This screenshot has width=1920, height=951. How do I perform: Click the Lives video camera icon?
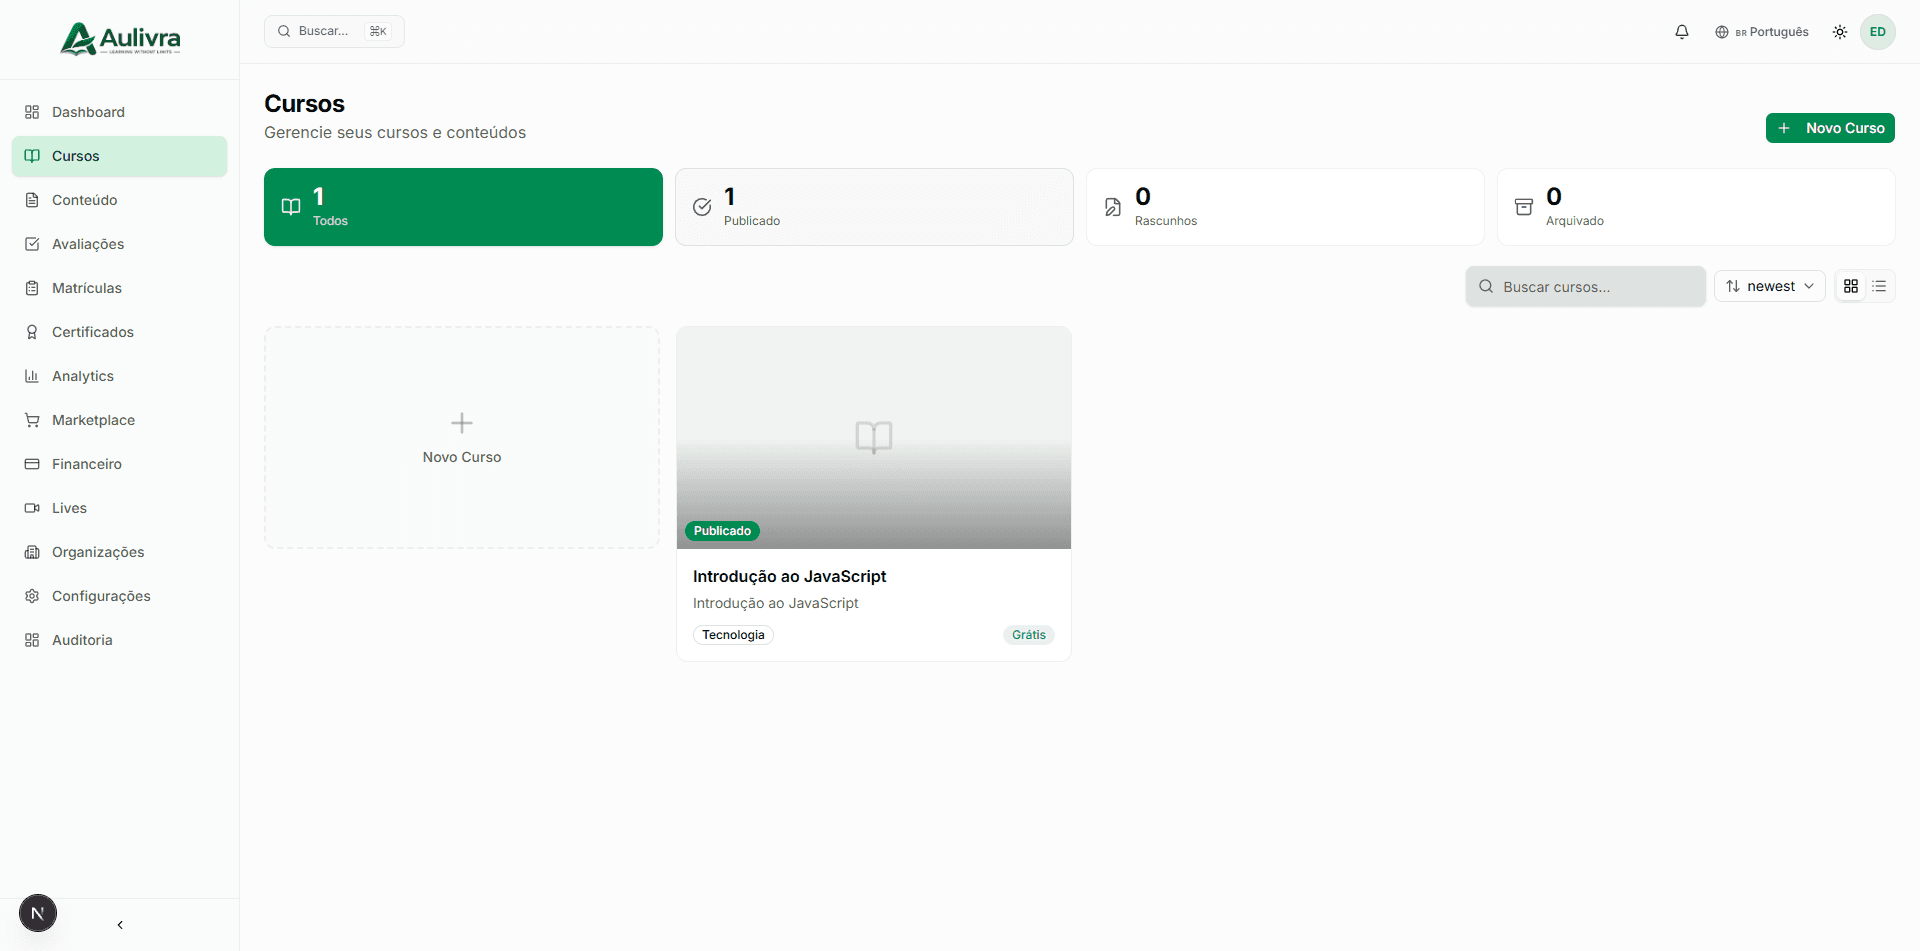32,508
